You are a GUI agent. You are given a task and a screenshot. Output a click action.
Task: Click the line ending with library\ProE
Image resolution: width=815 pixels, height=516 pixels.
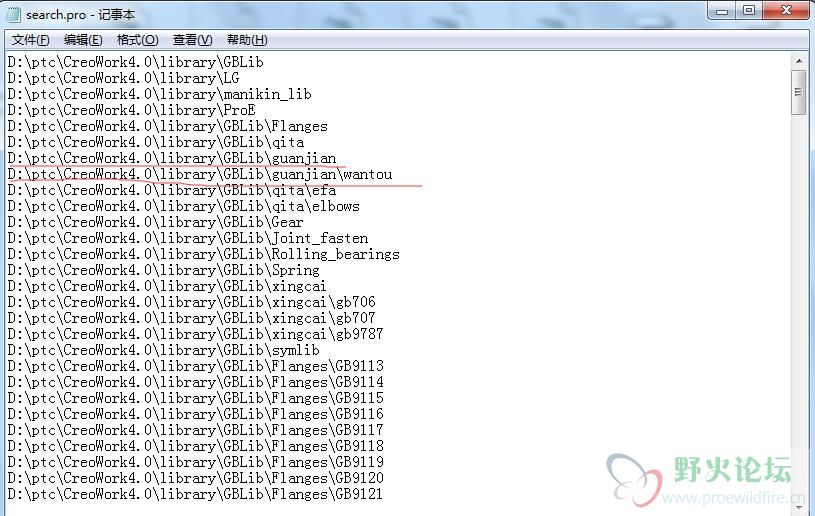click(x=131, y=111)
